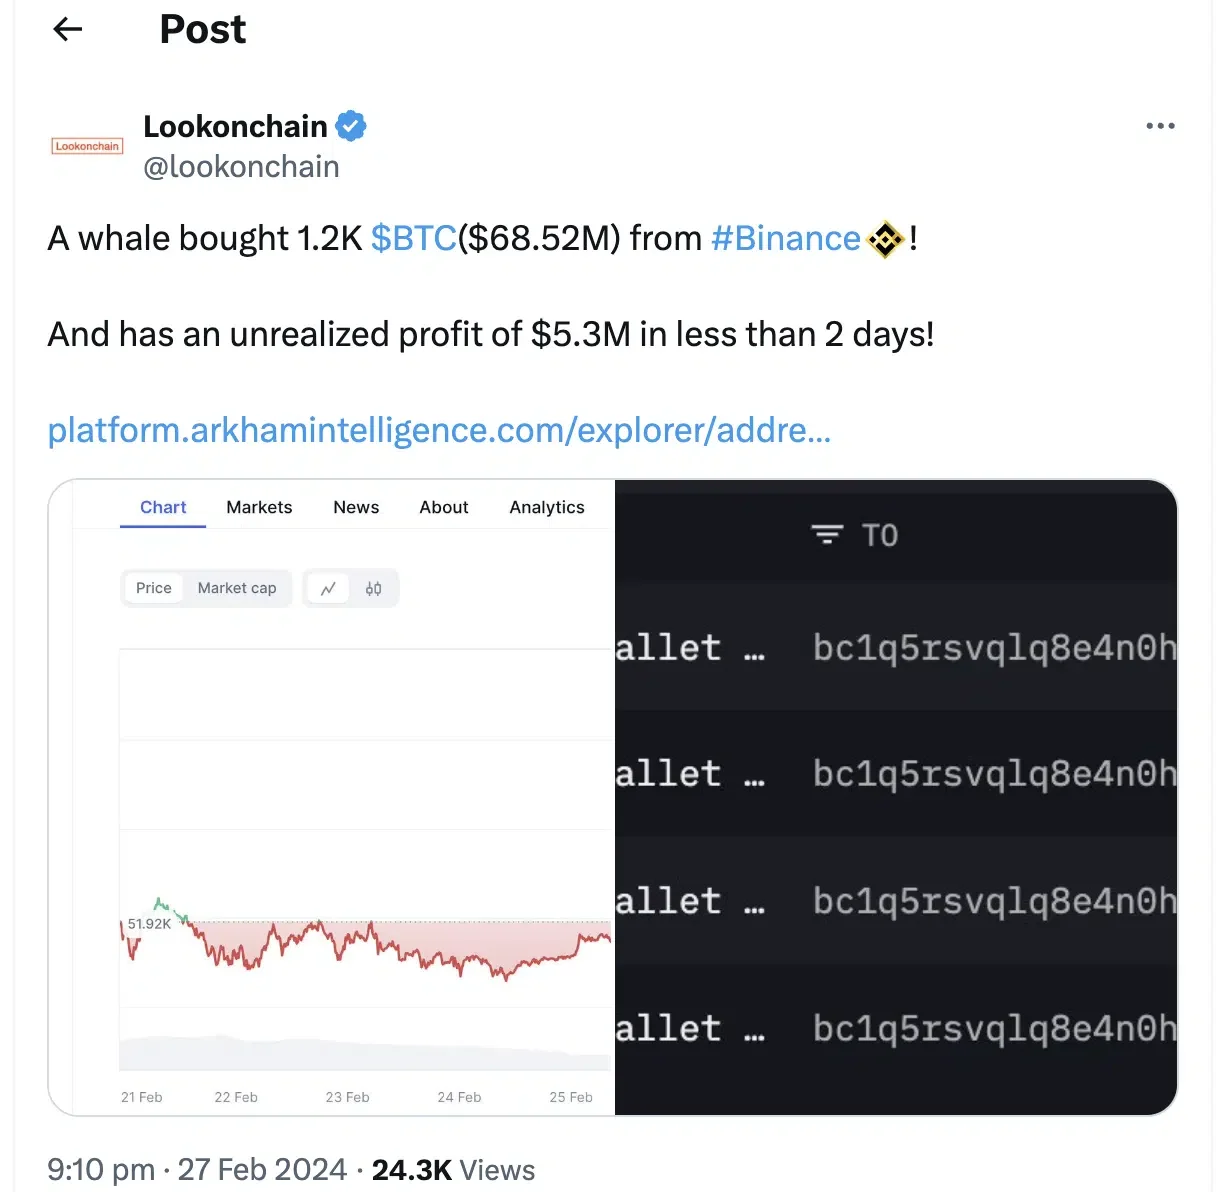Viewport: 1230px width, 1192px height.
Task: Click the Lookonchain profile avatar
Action: click(87, 146)
